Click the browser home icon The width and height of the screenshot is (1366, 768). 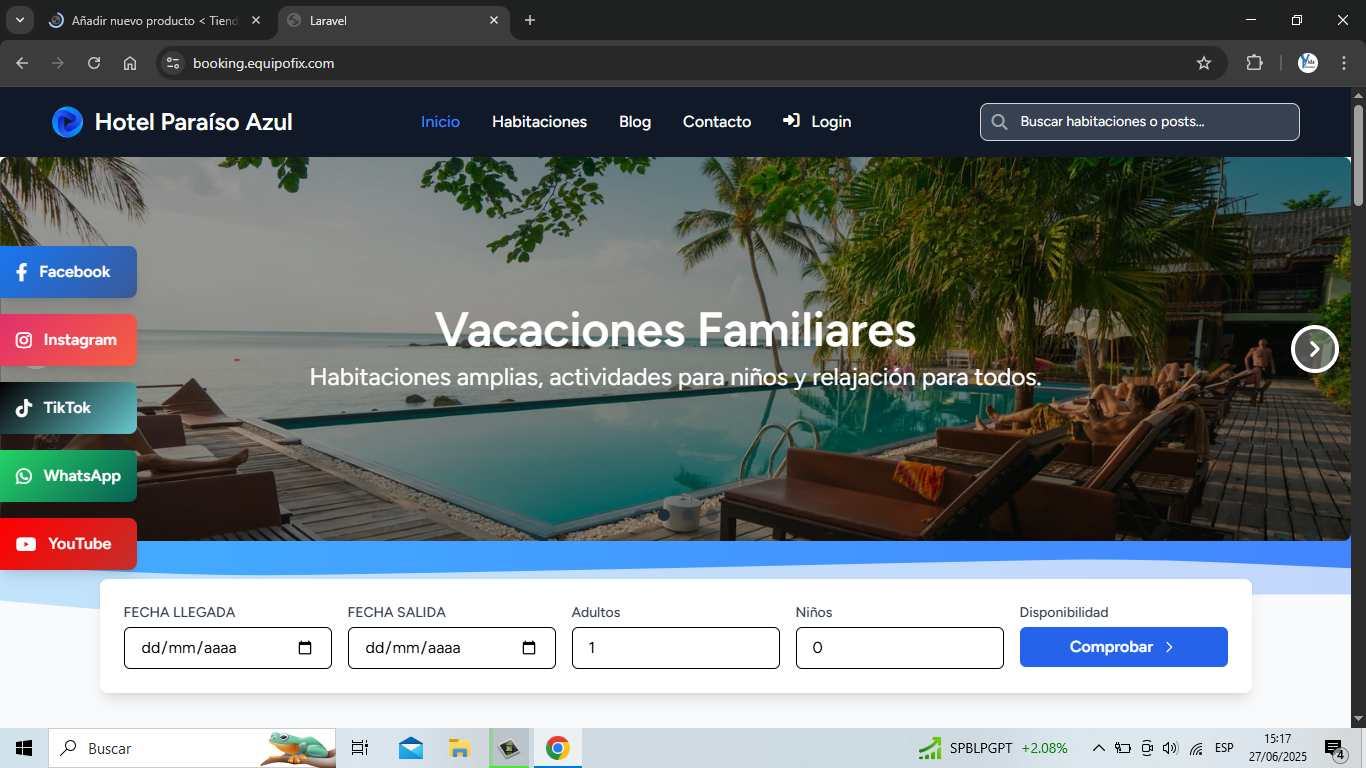130,63
